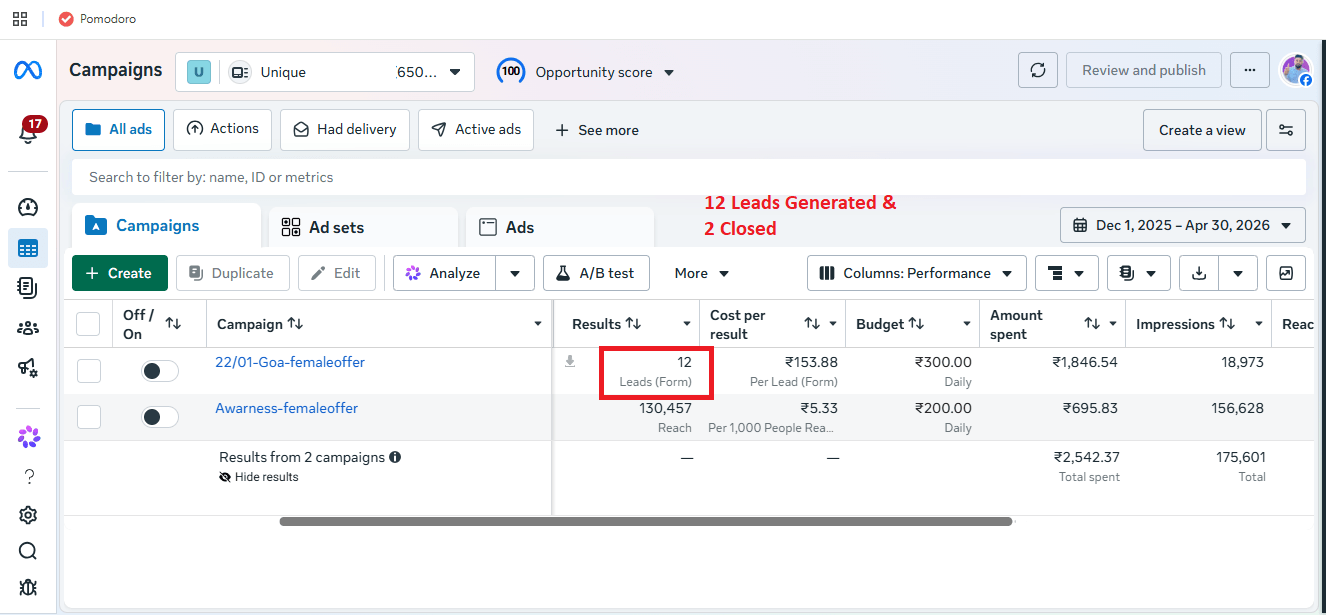Open Search magnifier icon in sidebar

point(28,551)
